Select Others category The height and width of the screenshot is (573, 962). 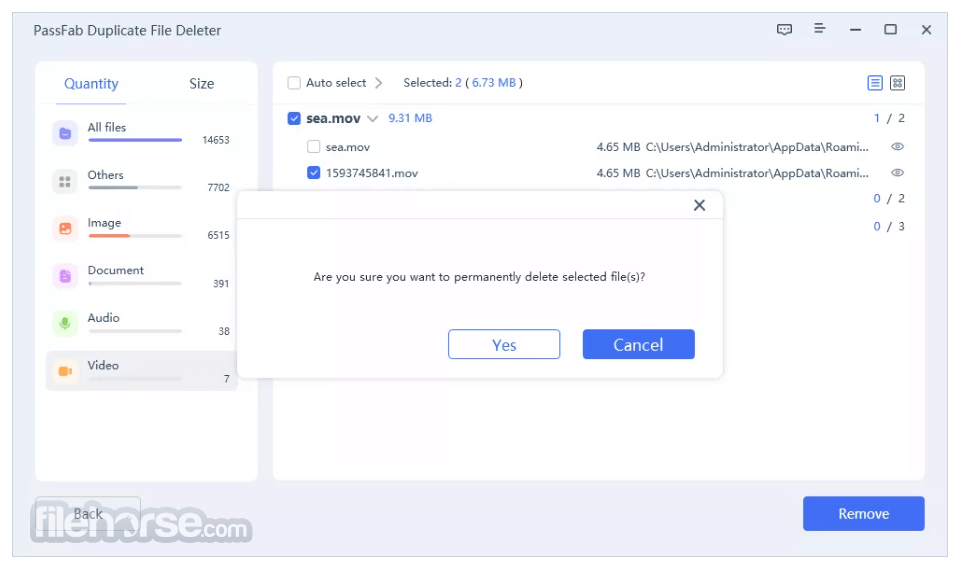(141, 181)
